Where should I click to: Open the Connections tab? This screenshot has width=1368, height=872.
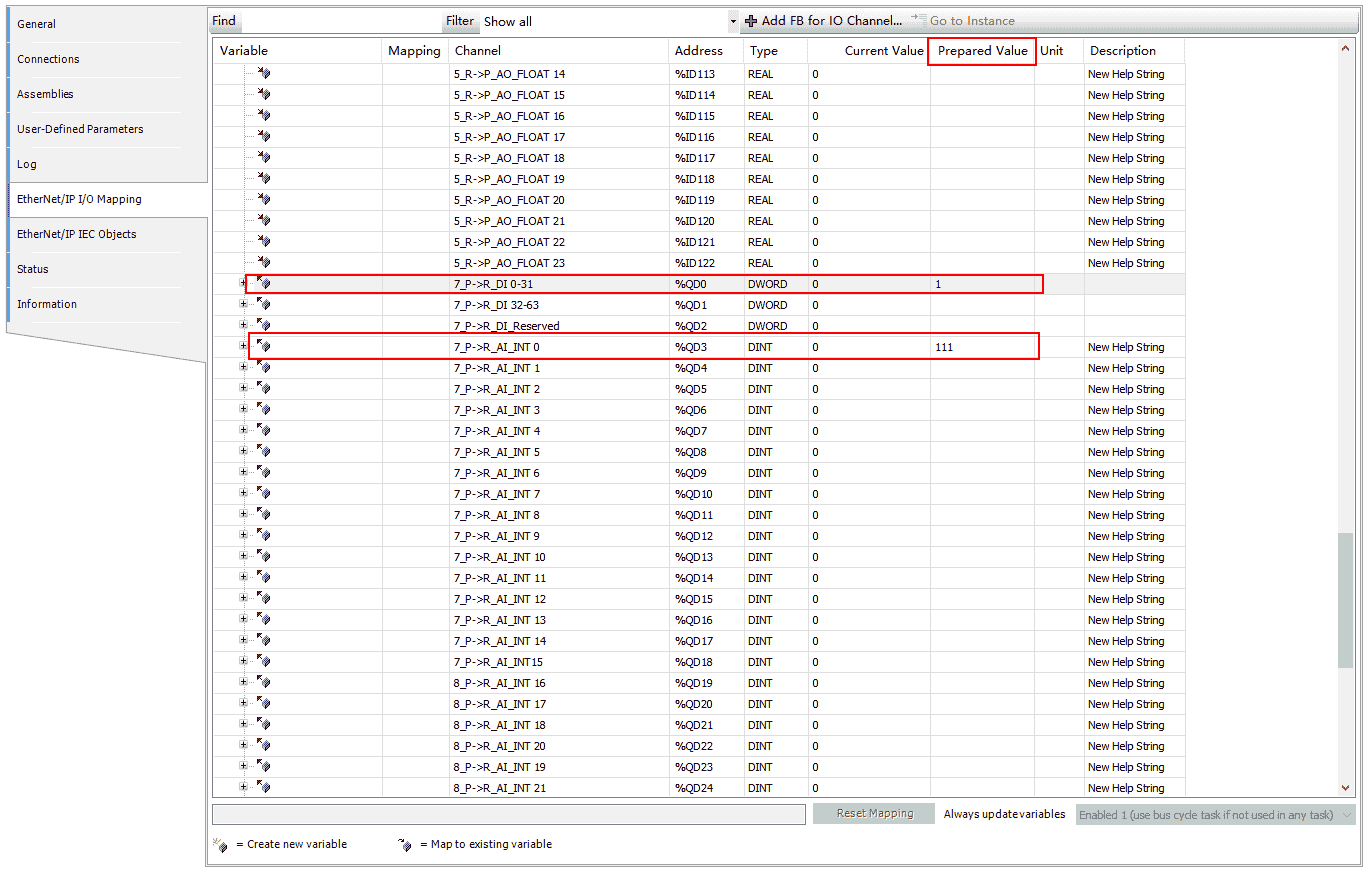click(48, 59)
